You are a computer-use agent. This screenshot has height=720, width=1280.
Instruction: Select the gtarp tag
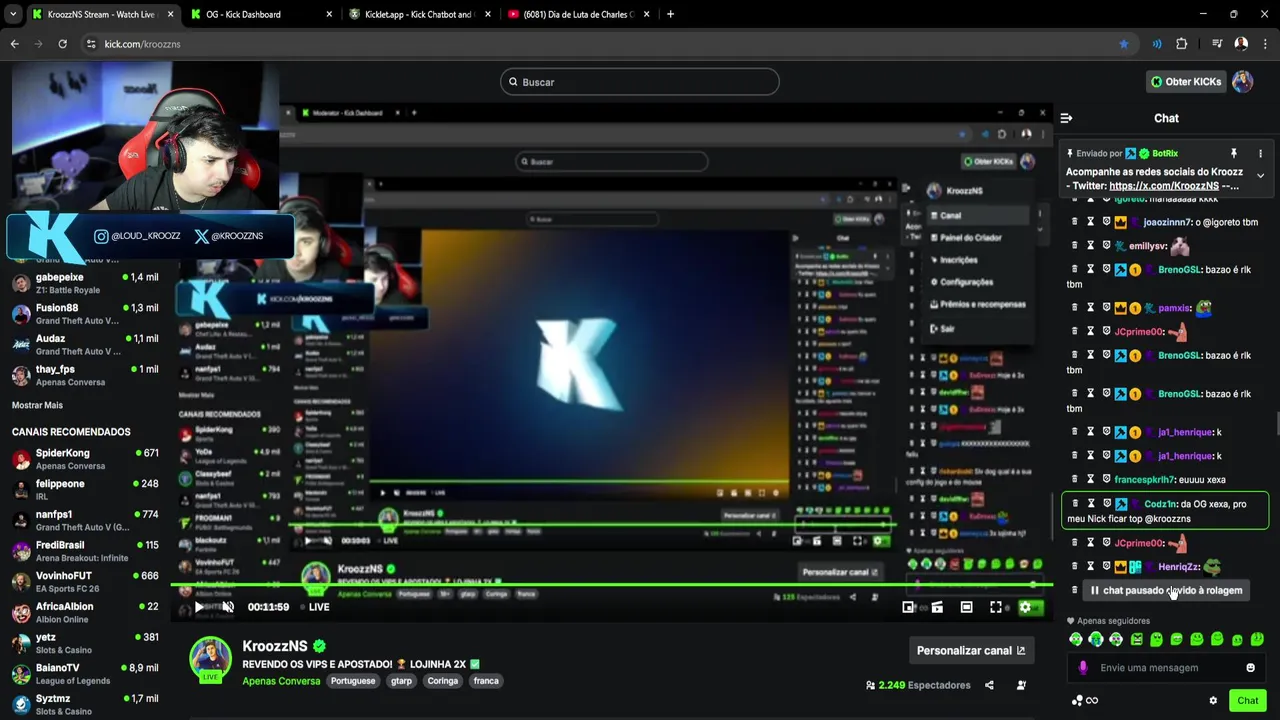point(401,681)
